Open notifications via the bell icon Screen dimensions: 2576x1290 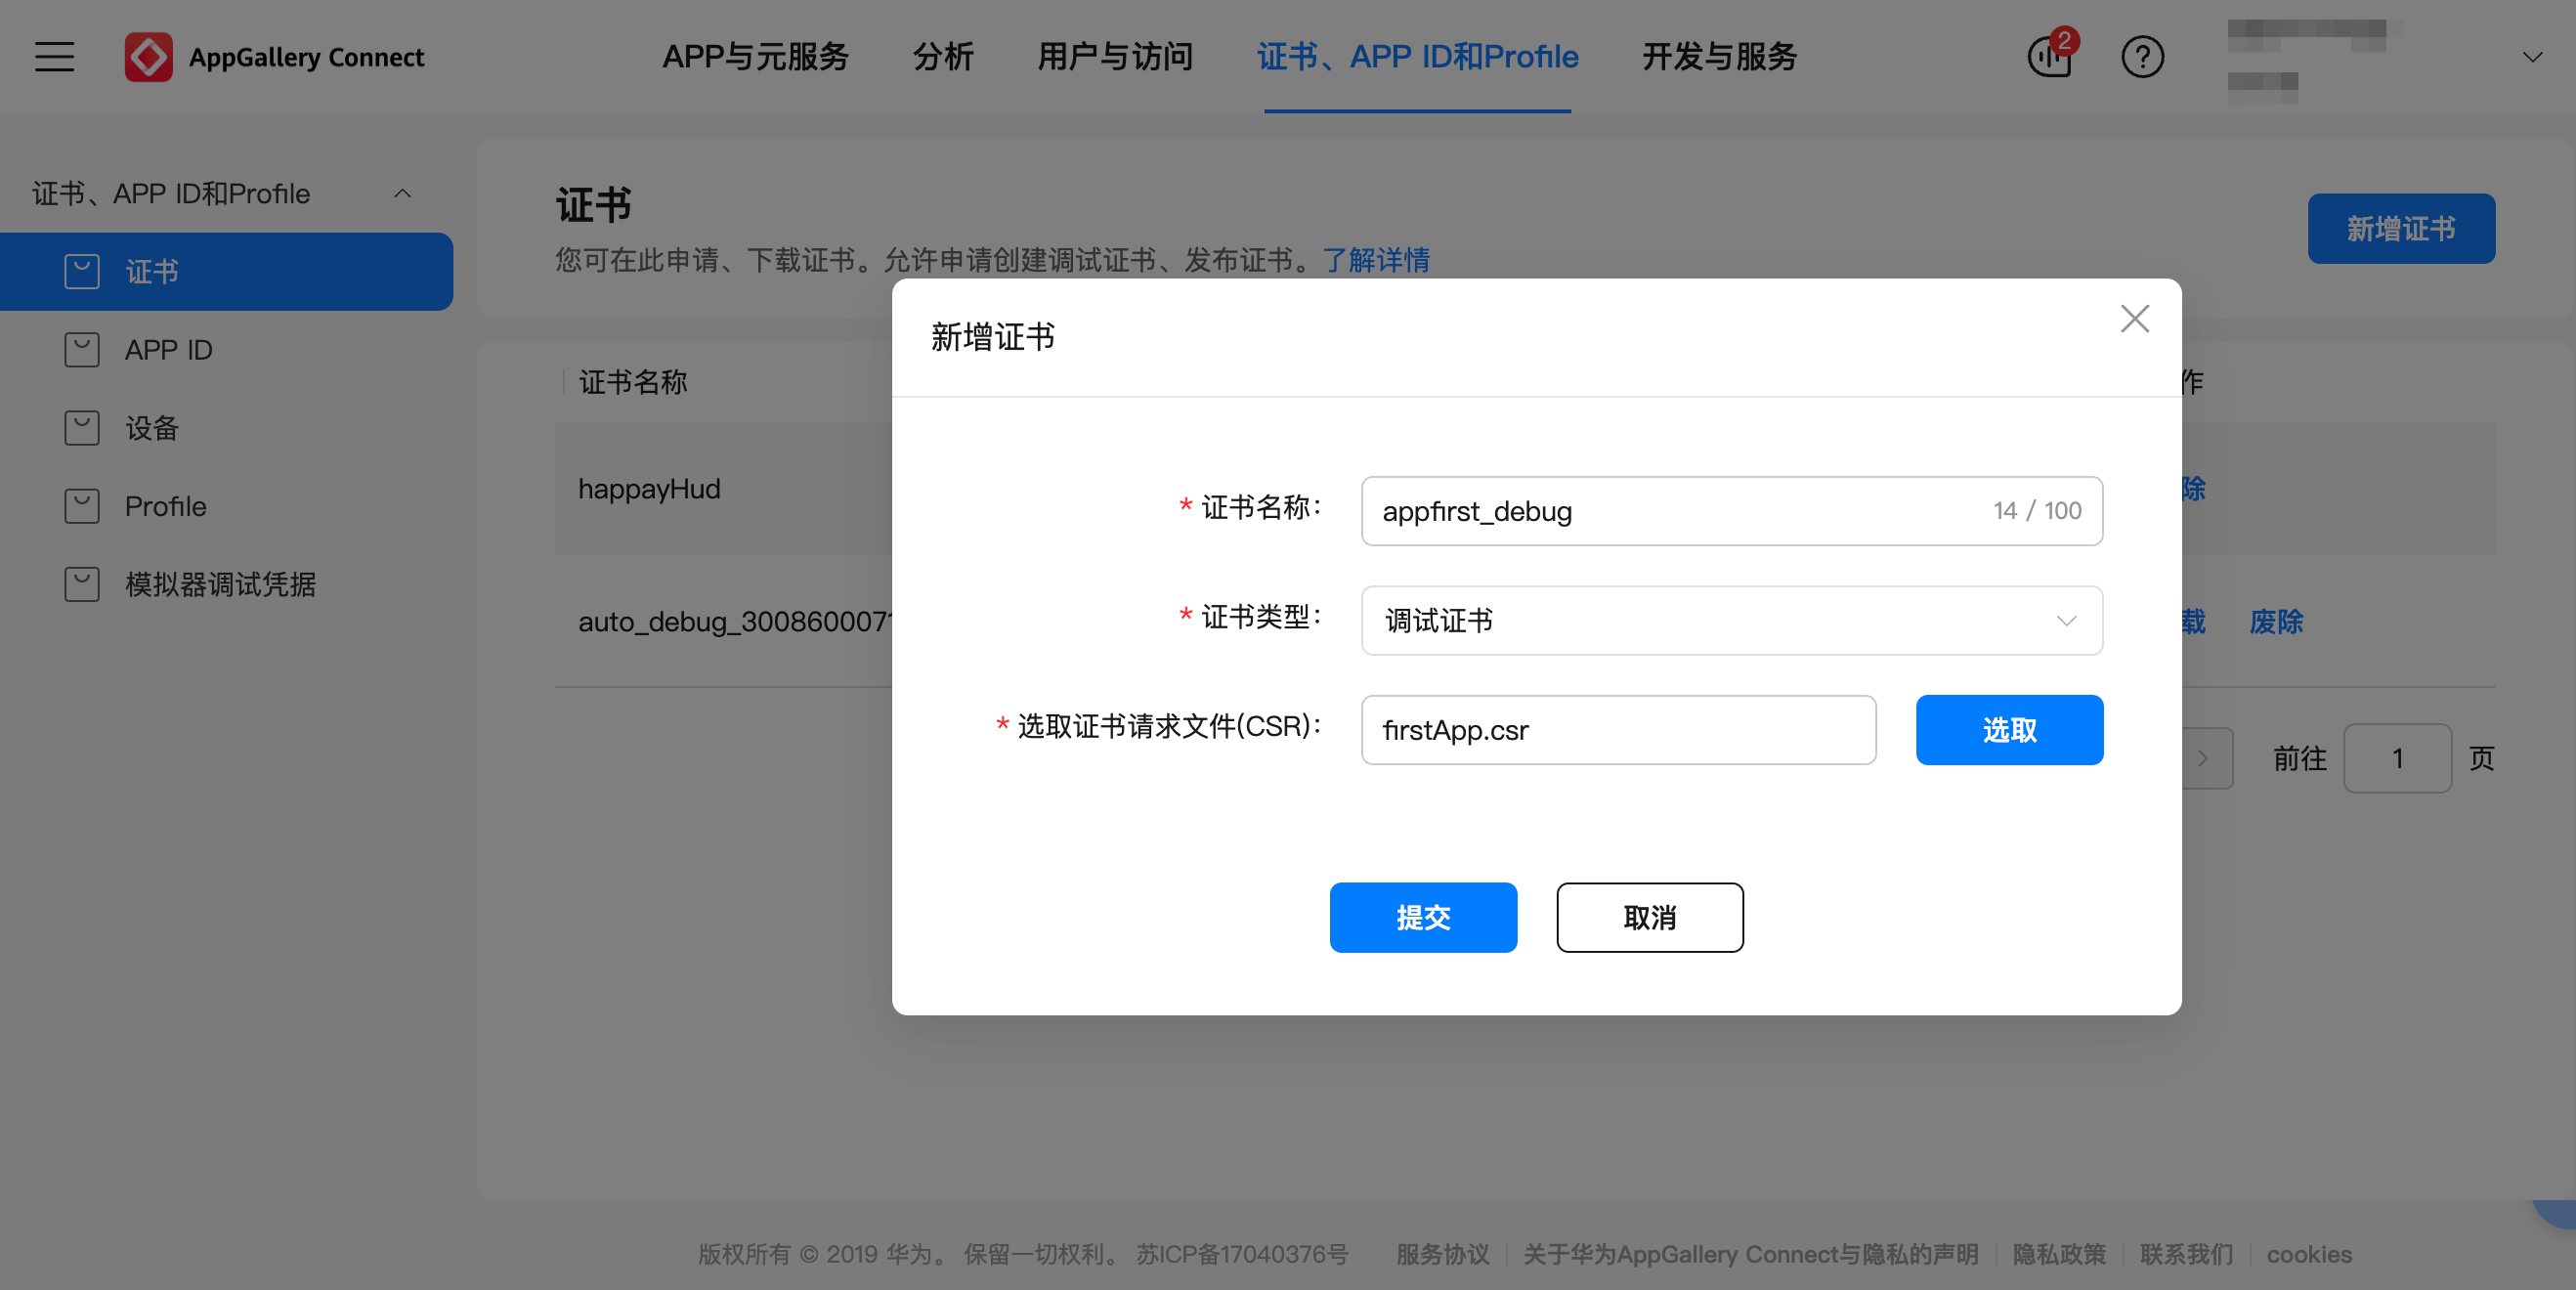(2048, 57)
